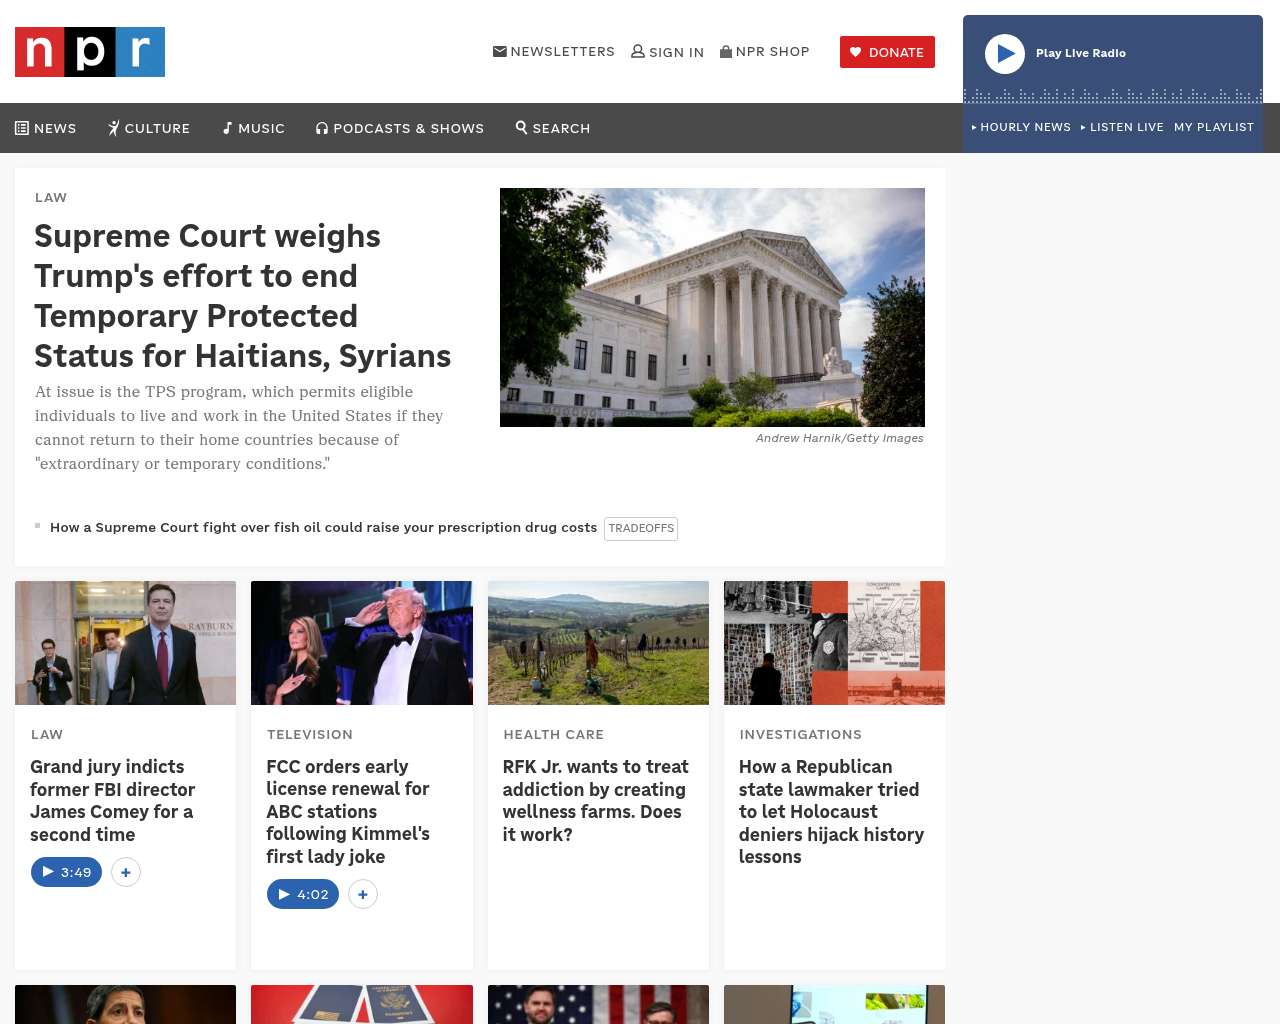This screenshot has height=1024, width=1280.
Task: Expand Listen Live
Action: [1122, 127]
